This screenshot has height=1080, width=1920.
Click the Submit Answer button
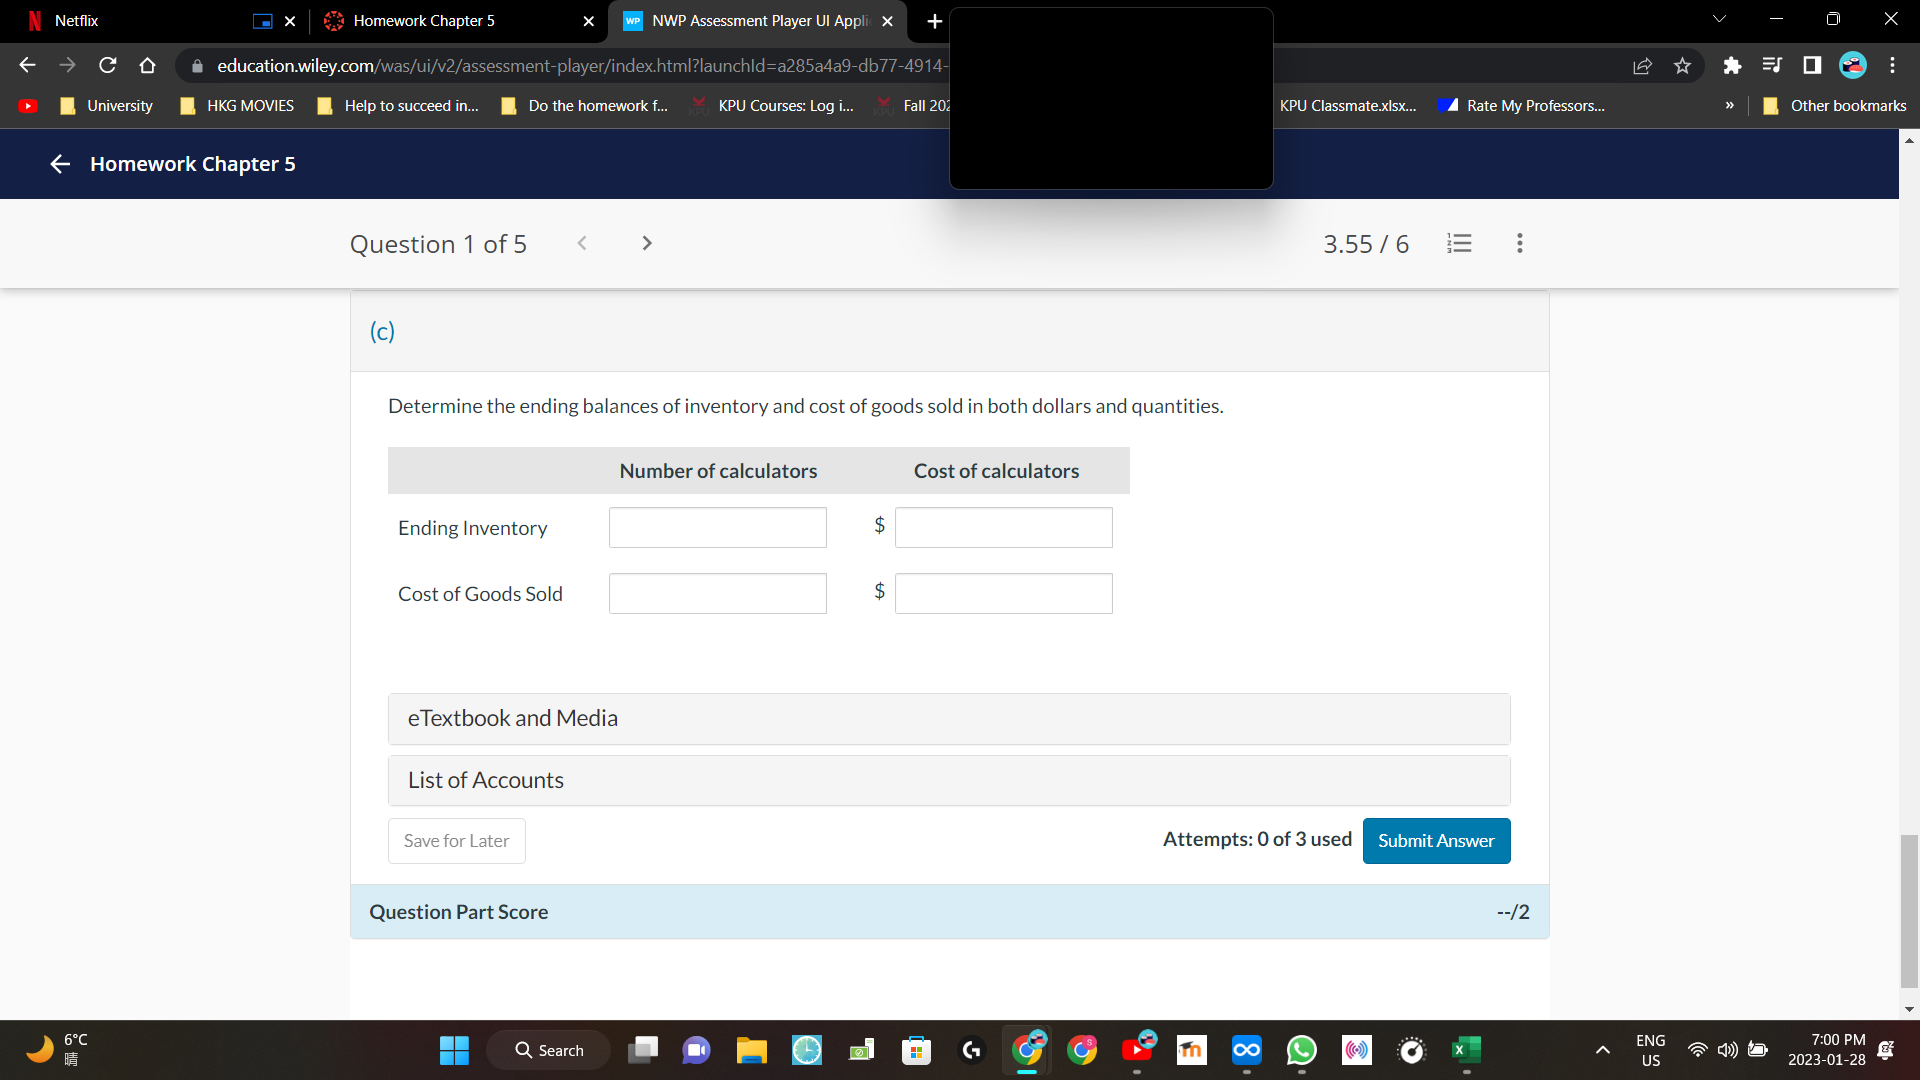point(1436,840)
